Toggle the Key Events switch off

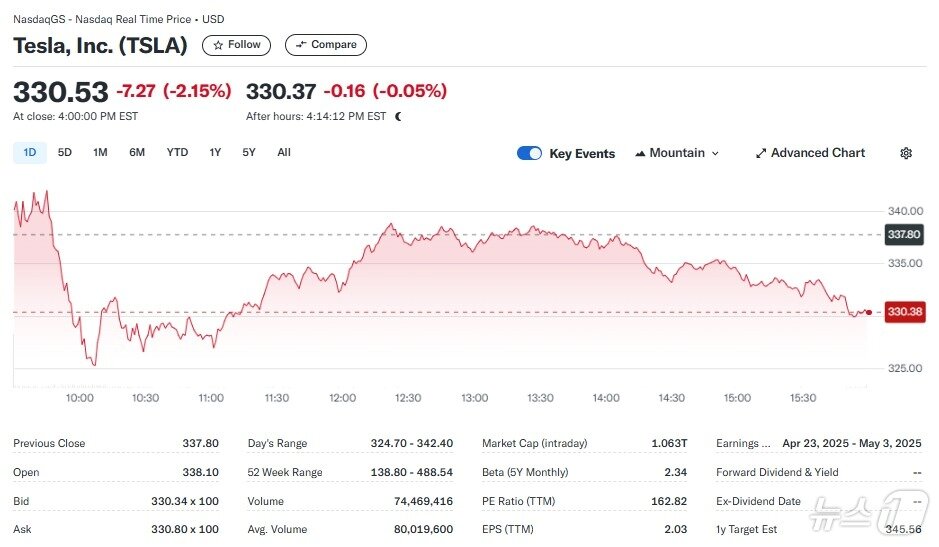click(x=529, y=153)
